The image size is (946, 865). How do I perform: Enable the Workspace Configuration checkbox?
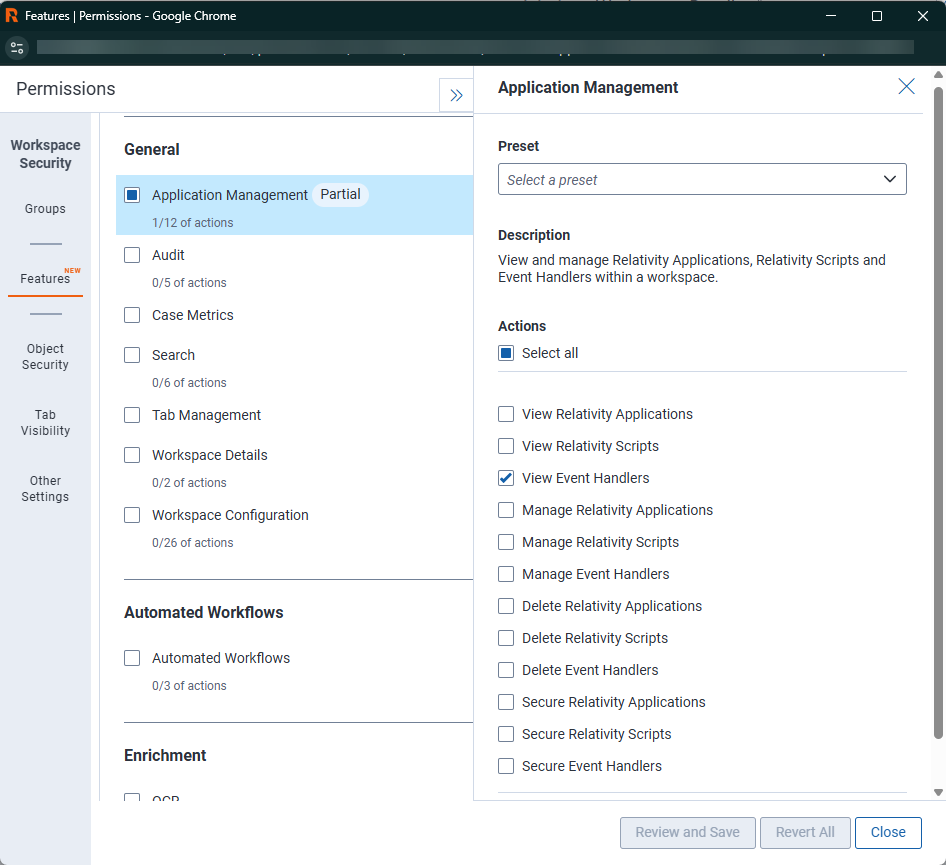(132, 515)
